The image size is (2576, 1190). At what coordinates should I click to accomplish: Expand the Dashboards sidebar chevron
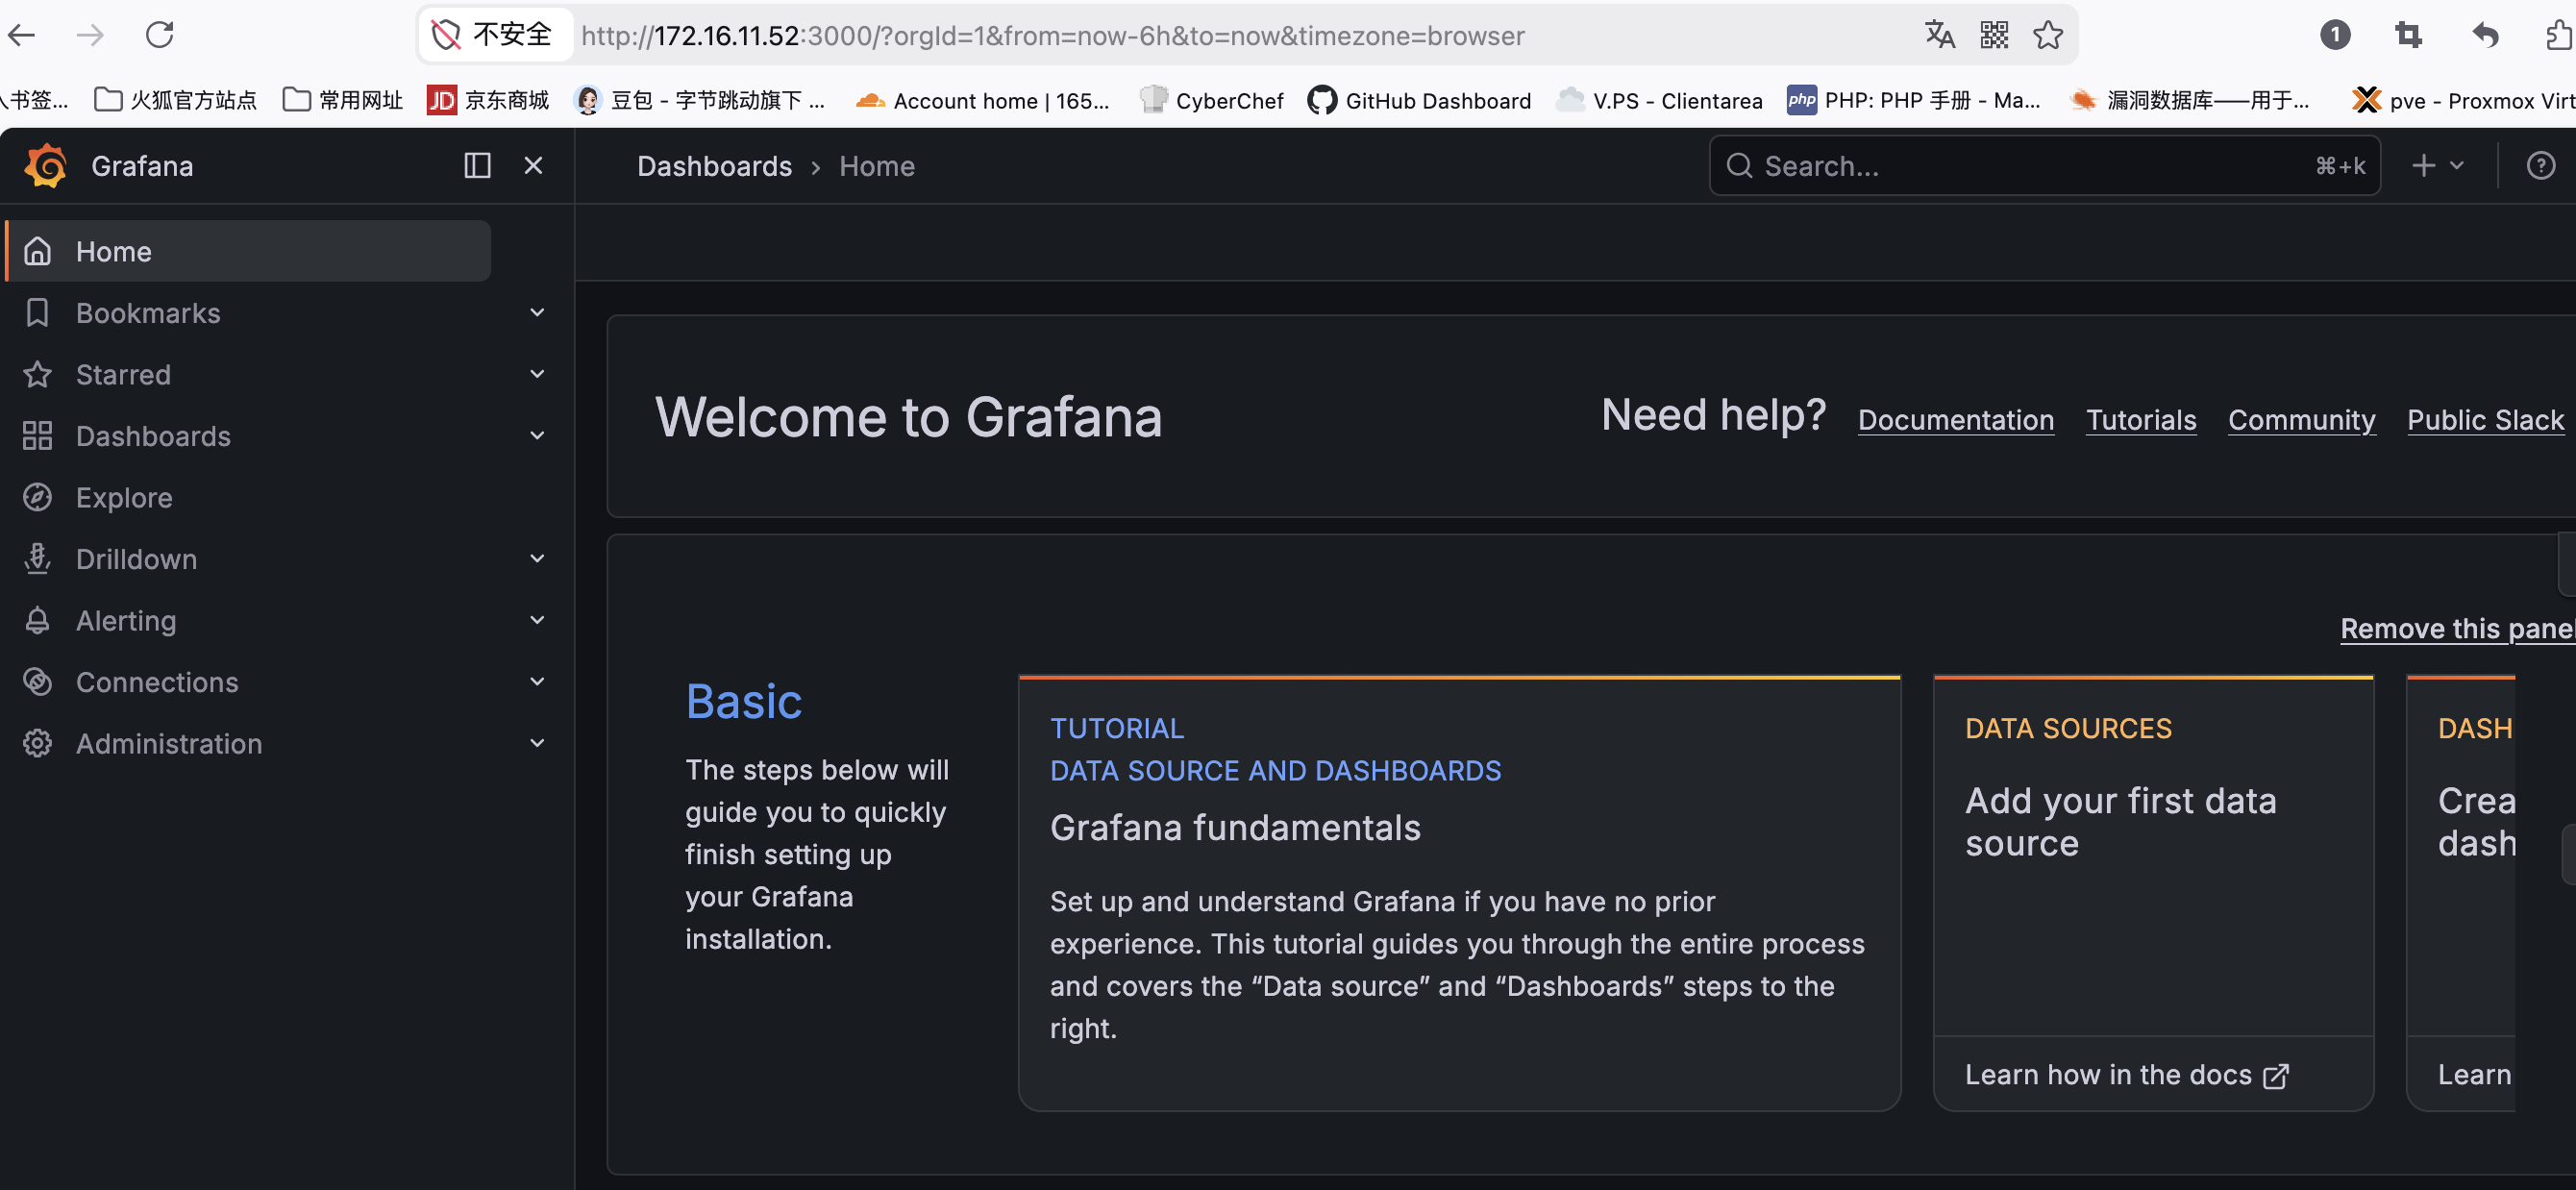(x=537, y=435)
